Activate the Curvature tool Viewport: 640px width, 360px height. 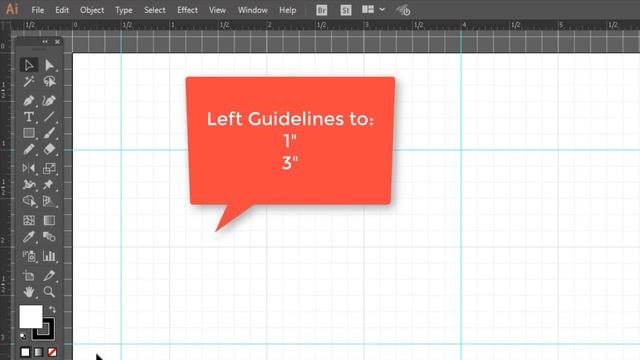[49, 100]
